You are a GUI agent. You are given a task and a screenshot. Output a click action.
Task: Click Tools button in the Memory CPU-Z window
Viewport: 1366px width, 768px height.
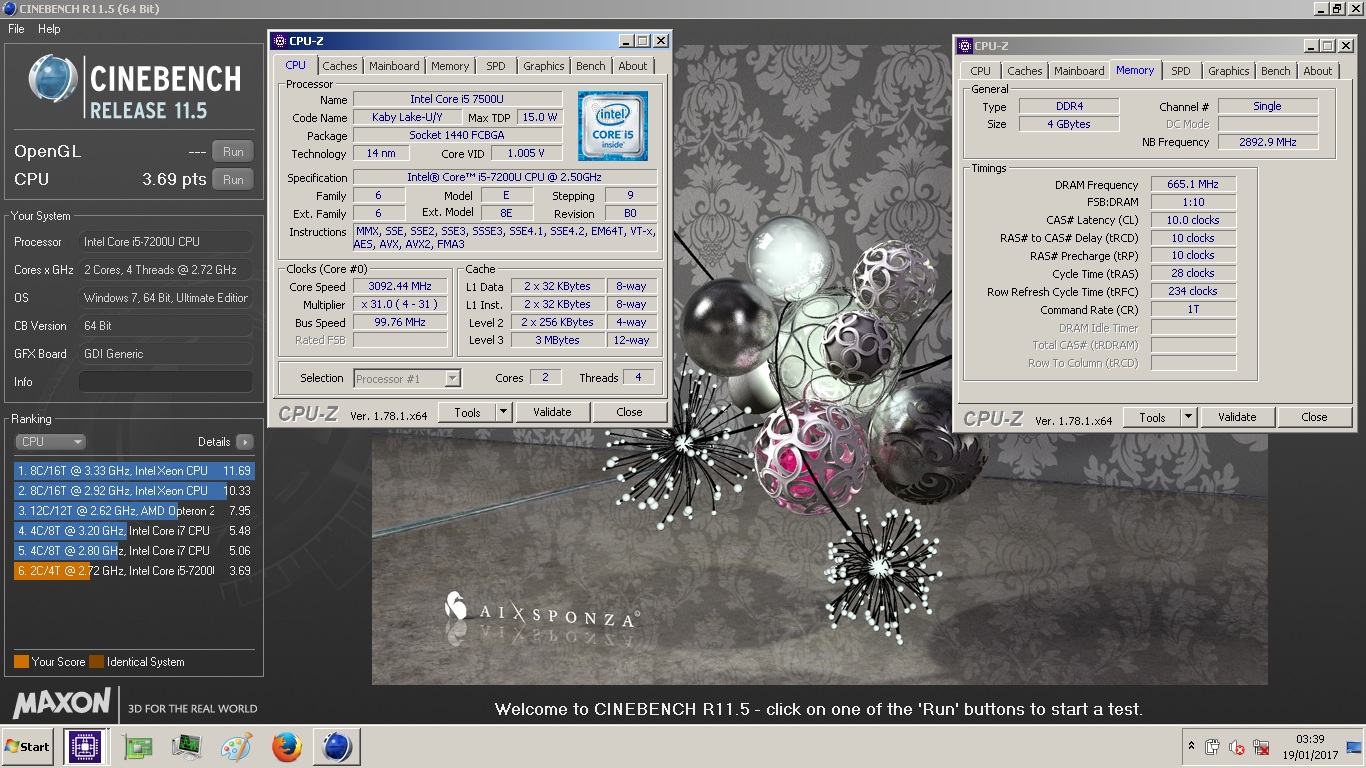click(1152, 417)
